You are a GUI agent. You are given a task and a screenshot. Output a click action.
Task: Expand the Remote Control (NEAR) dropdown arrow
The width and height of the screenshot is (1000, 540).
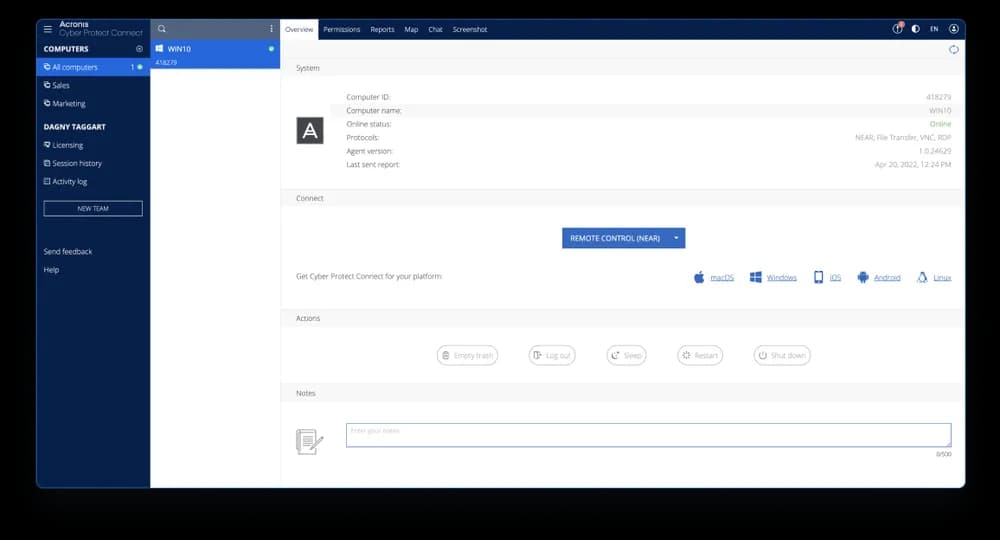676,238
